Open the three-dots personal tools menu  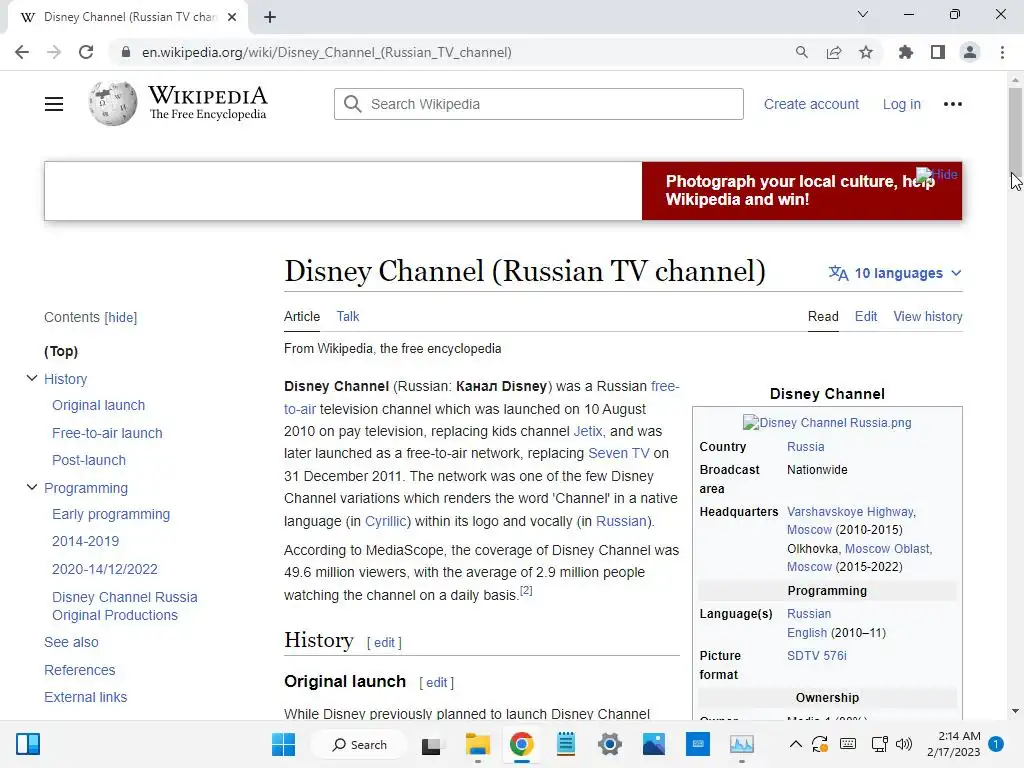953,104
